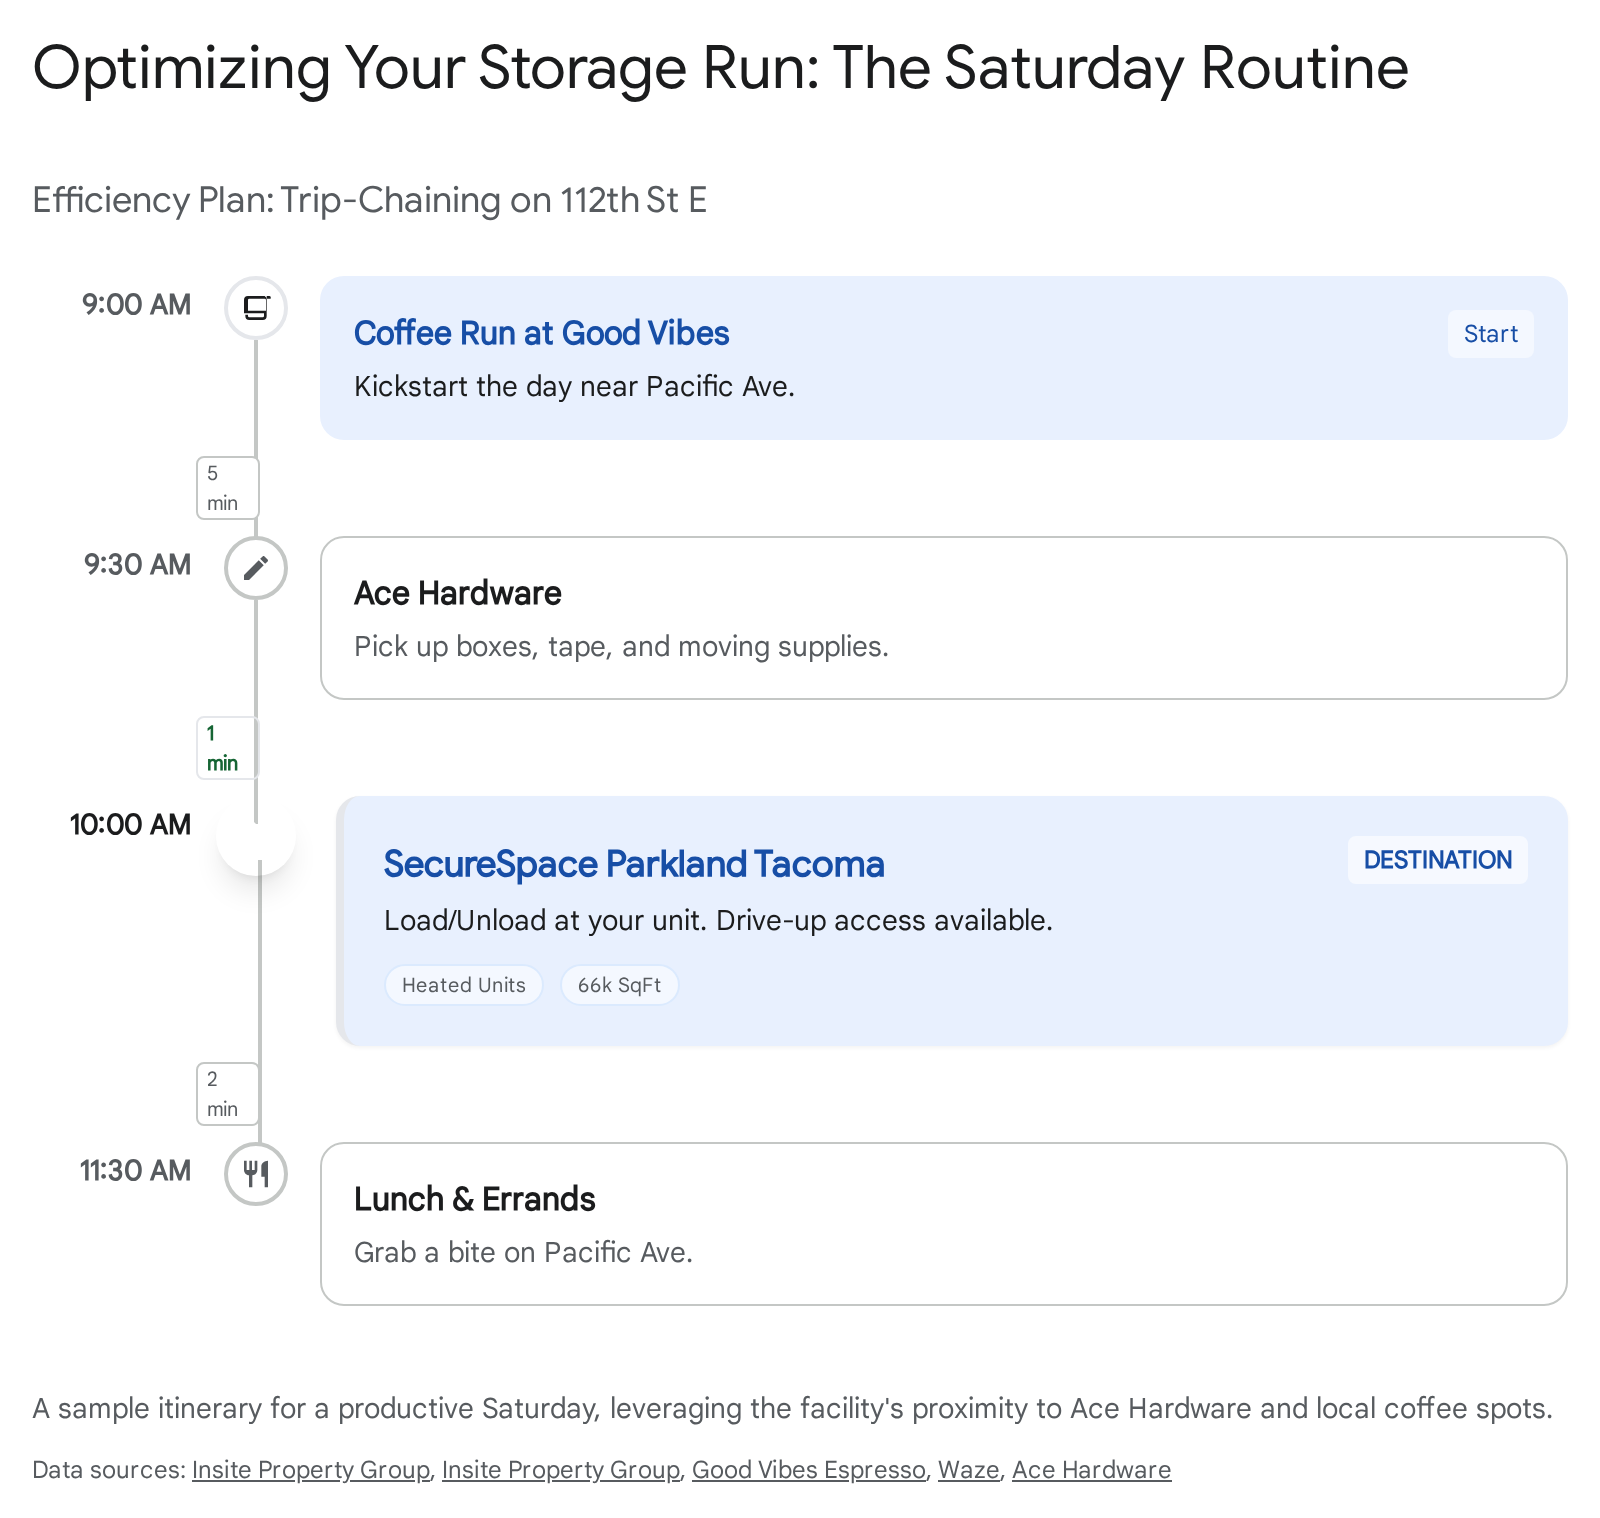Open the second Insite Property Group source

560,1469
